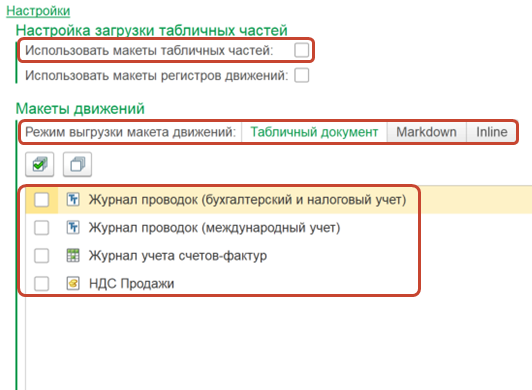532x390 pixels.
Task: Open the Настройки link
Action: tap(38, 11)
